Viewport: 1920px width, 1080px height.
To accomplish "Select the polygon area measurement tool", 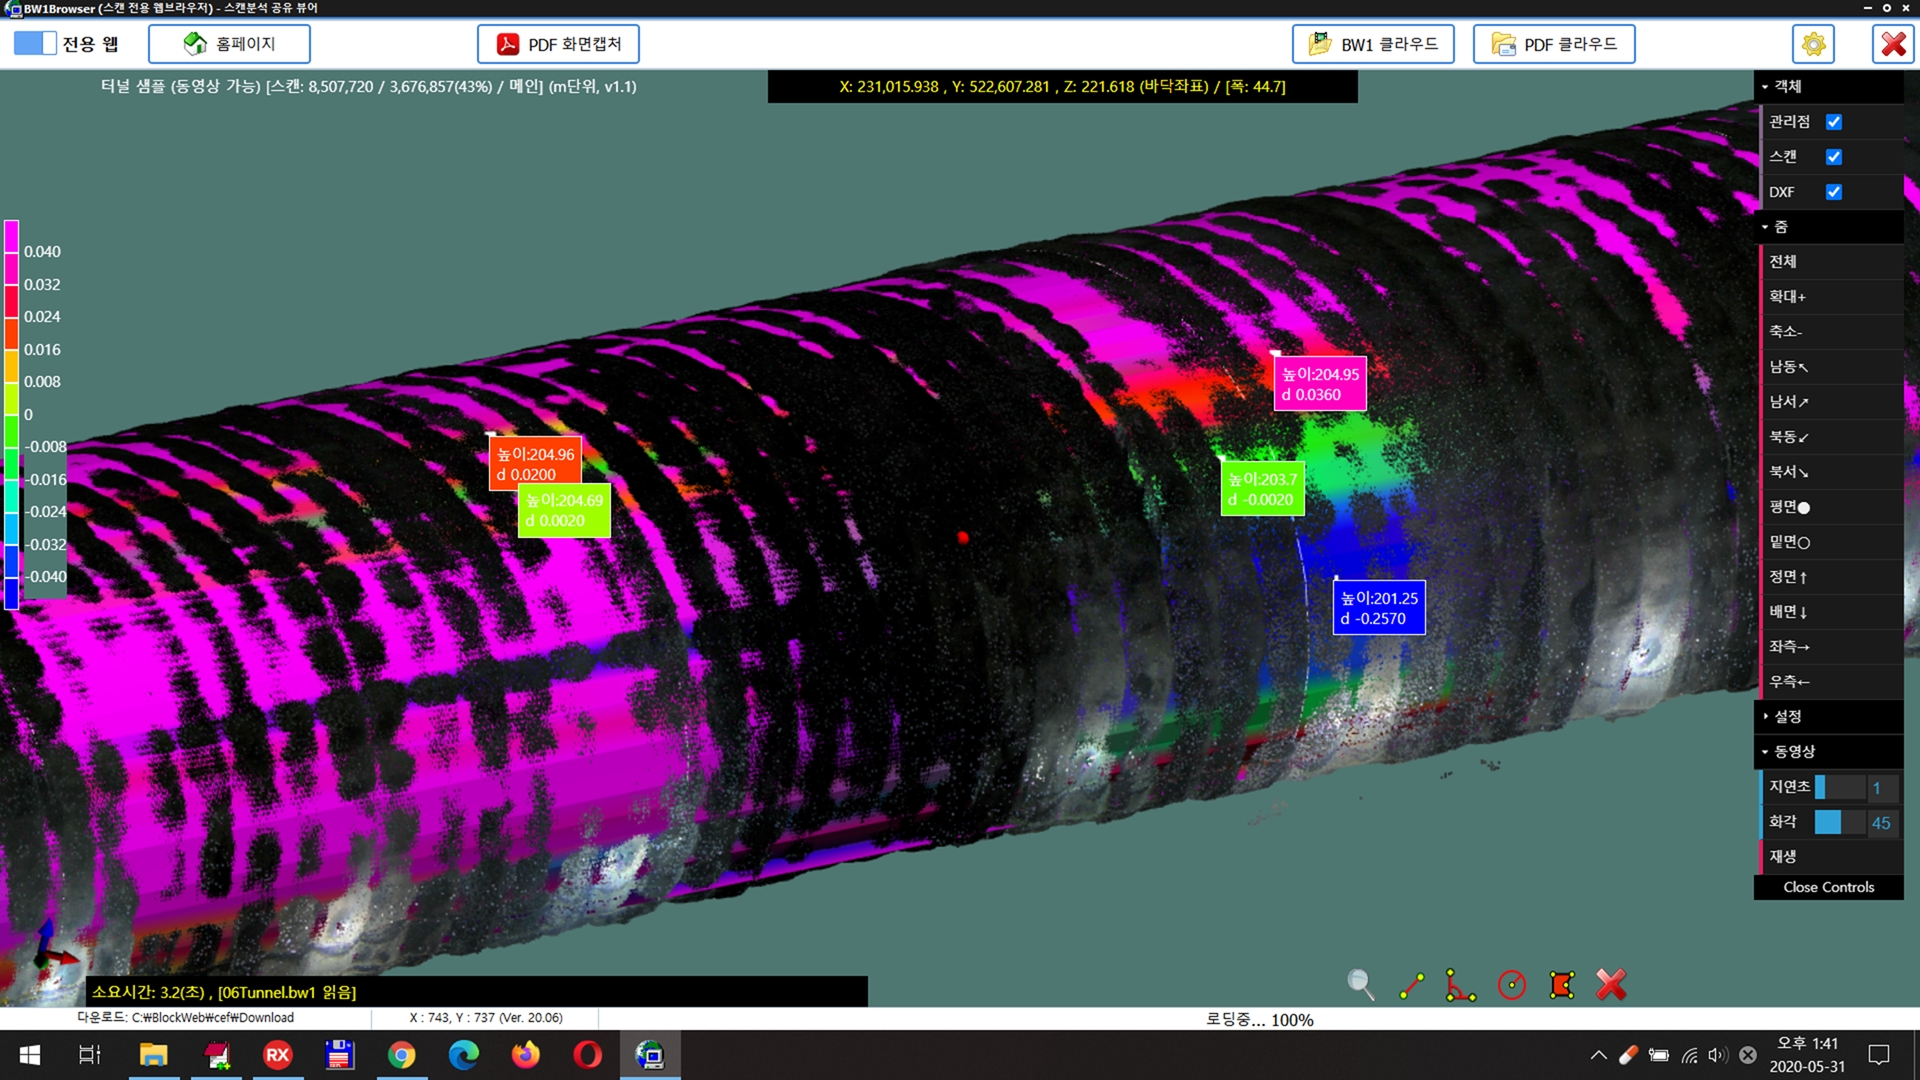I will click(1561, 985).
